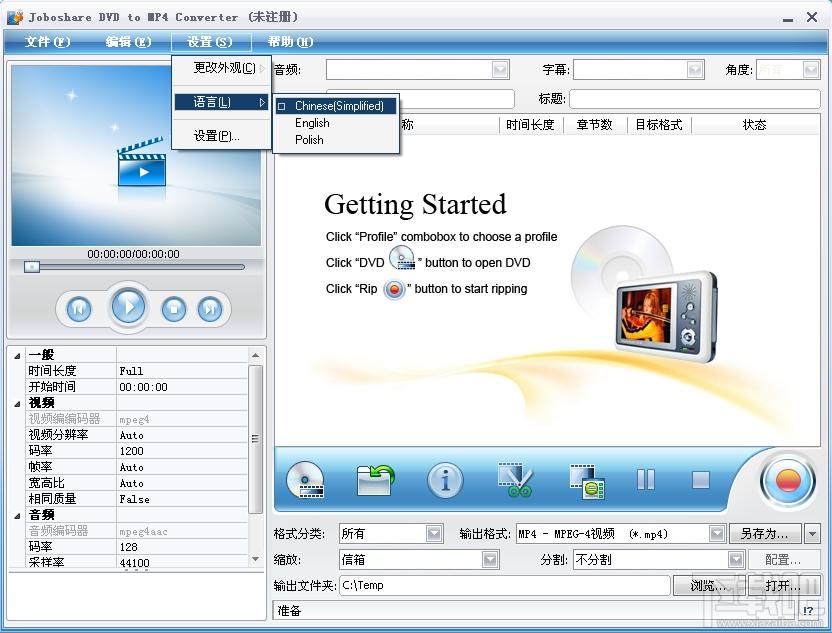The image size is (832, 633).
Task: Open the 文件 menu
Action: click(x=47, y=41)
